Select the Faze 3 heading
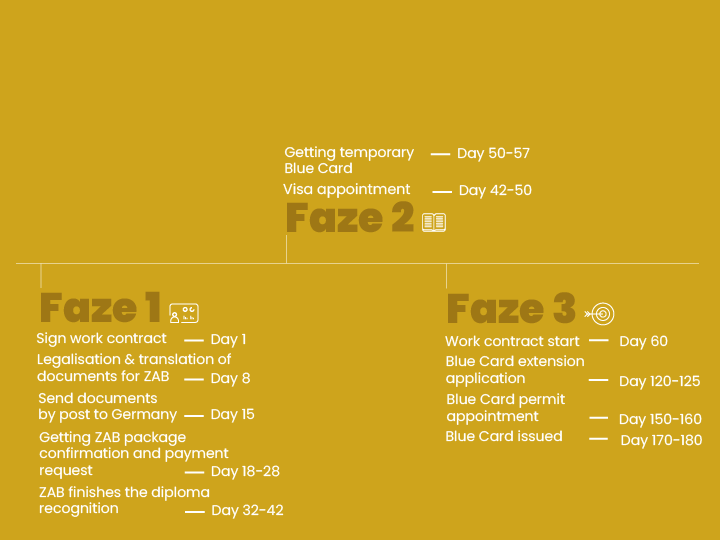 [511, 310]
